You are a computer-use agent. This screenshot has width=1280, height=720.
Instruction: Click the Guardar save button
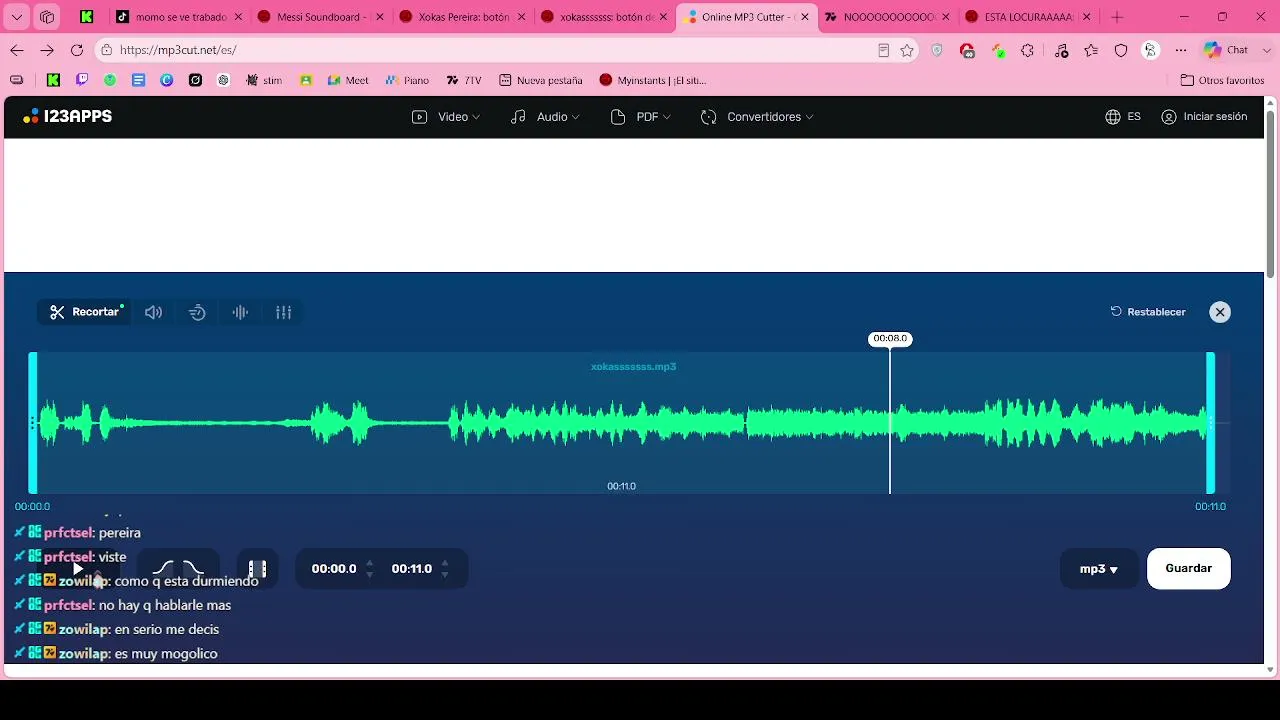[x=1189, y=568]
